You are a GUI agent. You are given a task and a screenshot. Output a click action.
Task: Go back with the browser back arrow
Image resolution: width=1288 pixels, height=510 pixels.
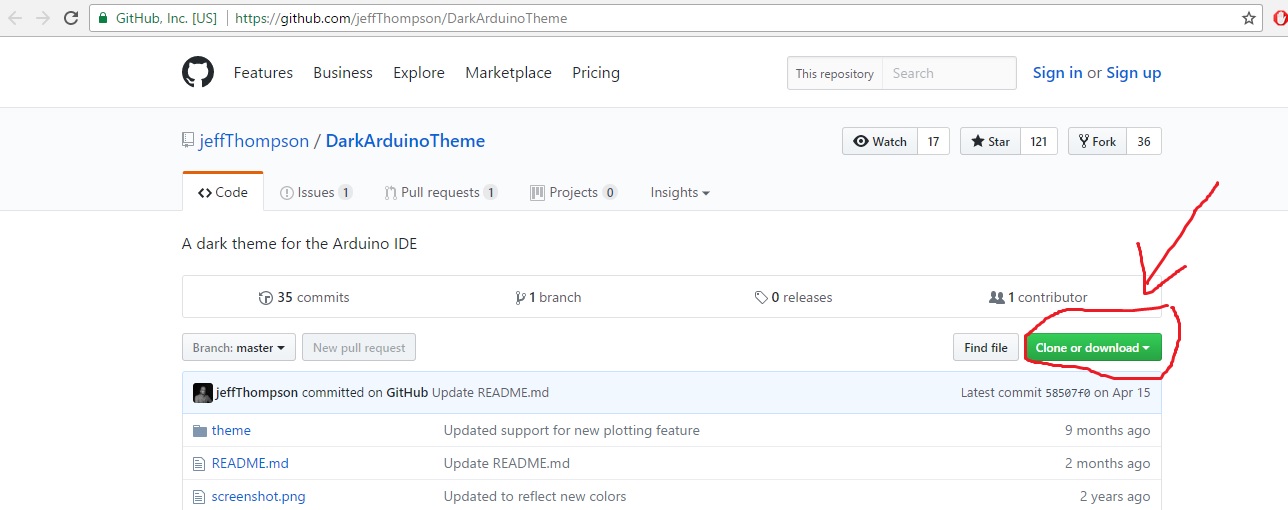click(16, 18)
